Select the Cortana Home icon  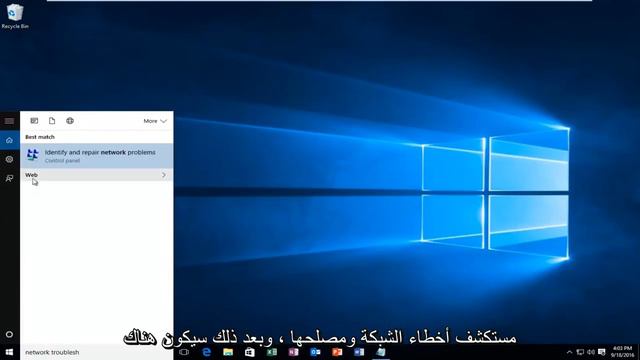[x=9, y=140]
